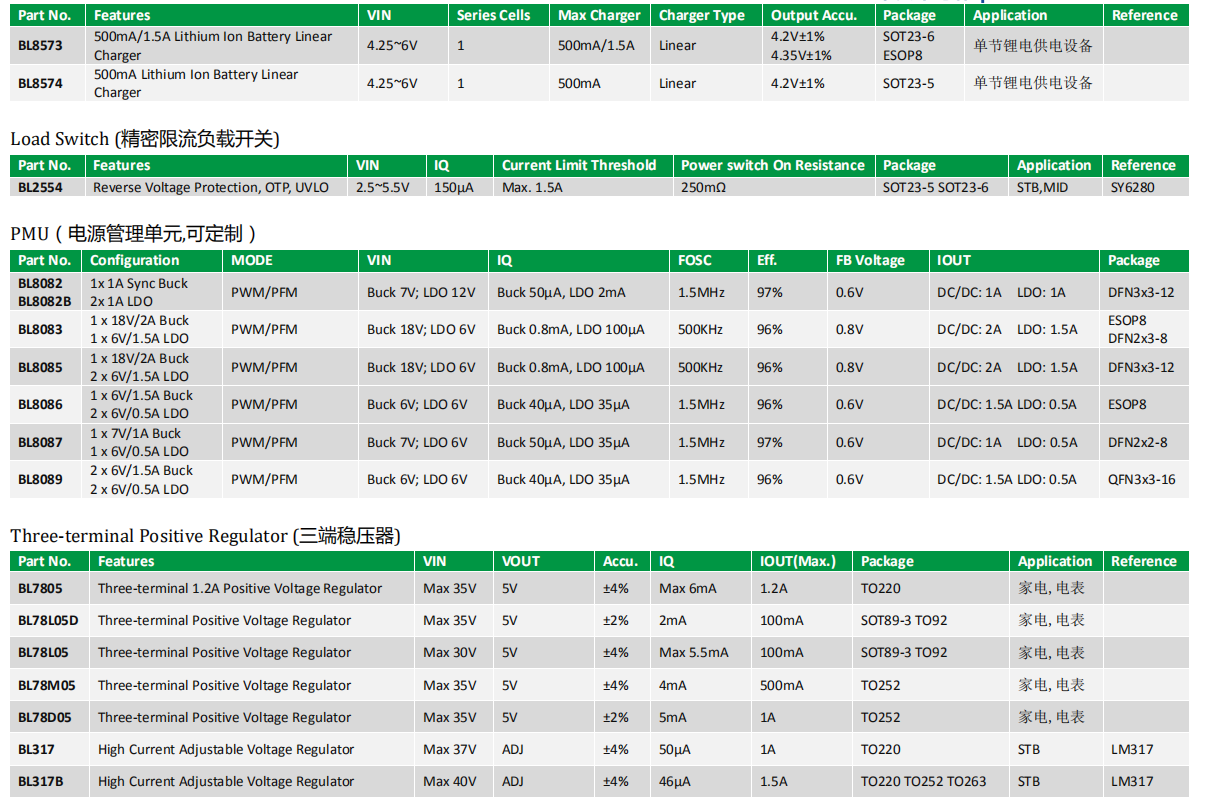
Task: Click the 'MODE' column header
Action: pos(252,260)
